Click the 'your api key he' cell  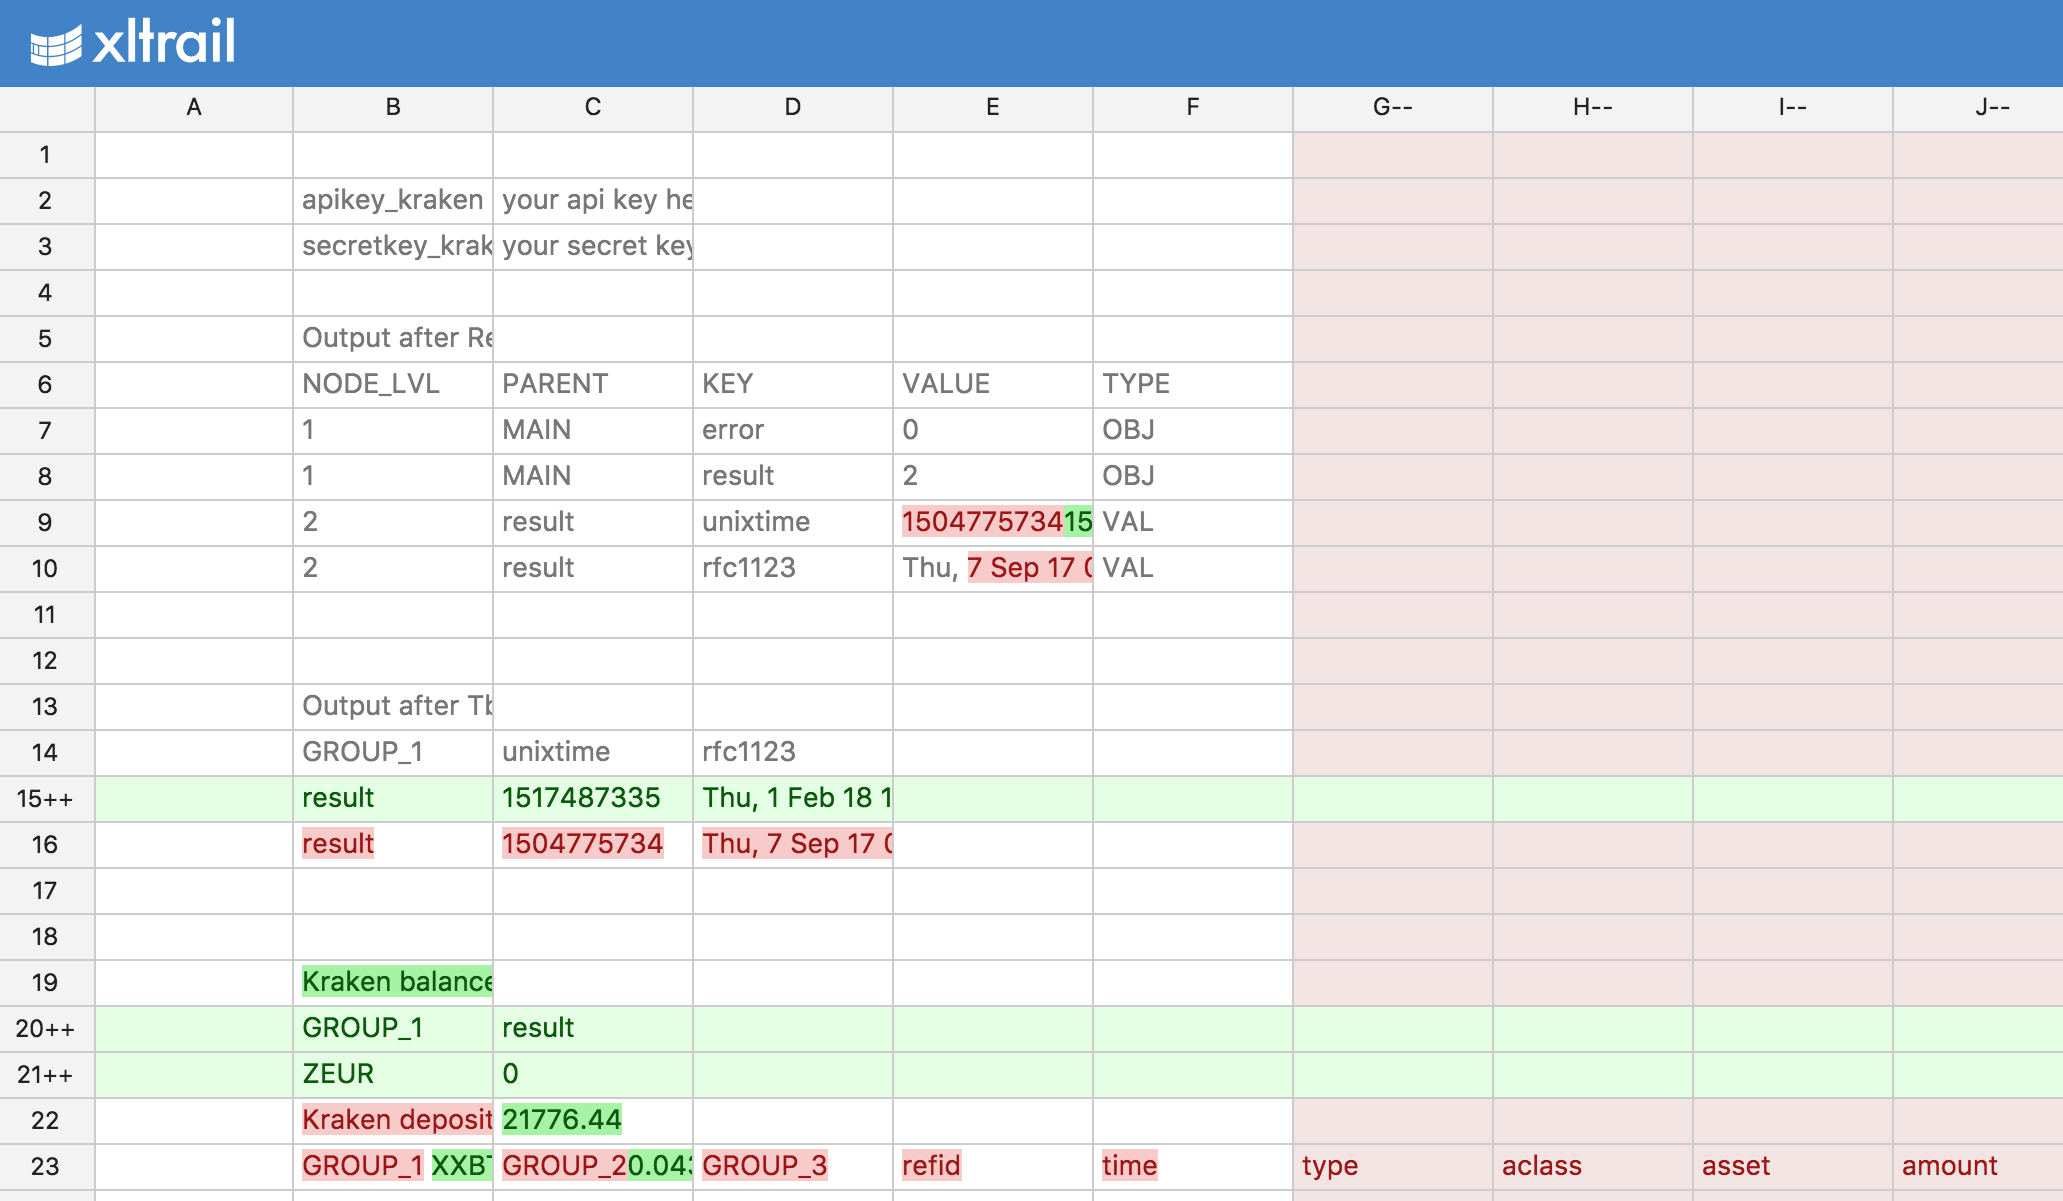click(593, 201)
